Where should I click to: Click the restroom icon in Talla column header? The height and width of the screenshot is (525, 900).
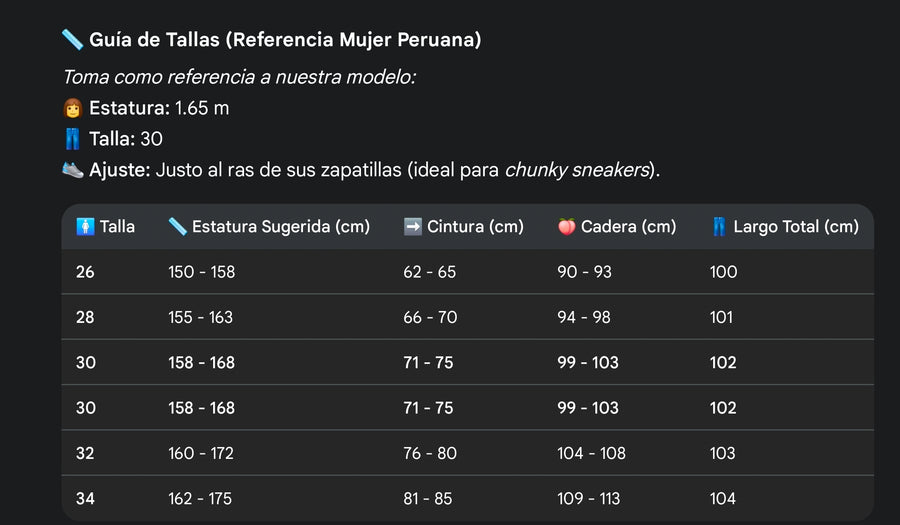pyautogui.click(x=85, y=227)
